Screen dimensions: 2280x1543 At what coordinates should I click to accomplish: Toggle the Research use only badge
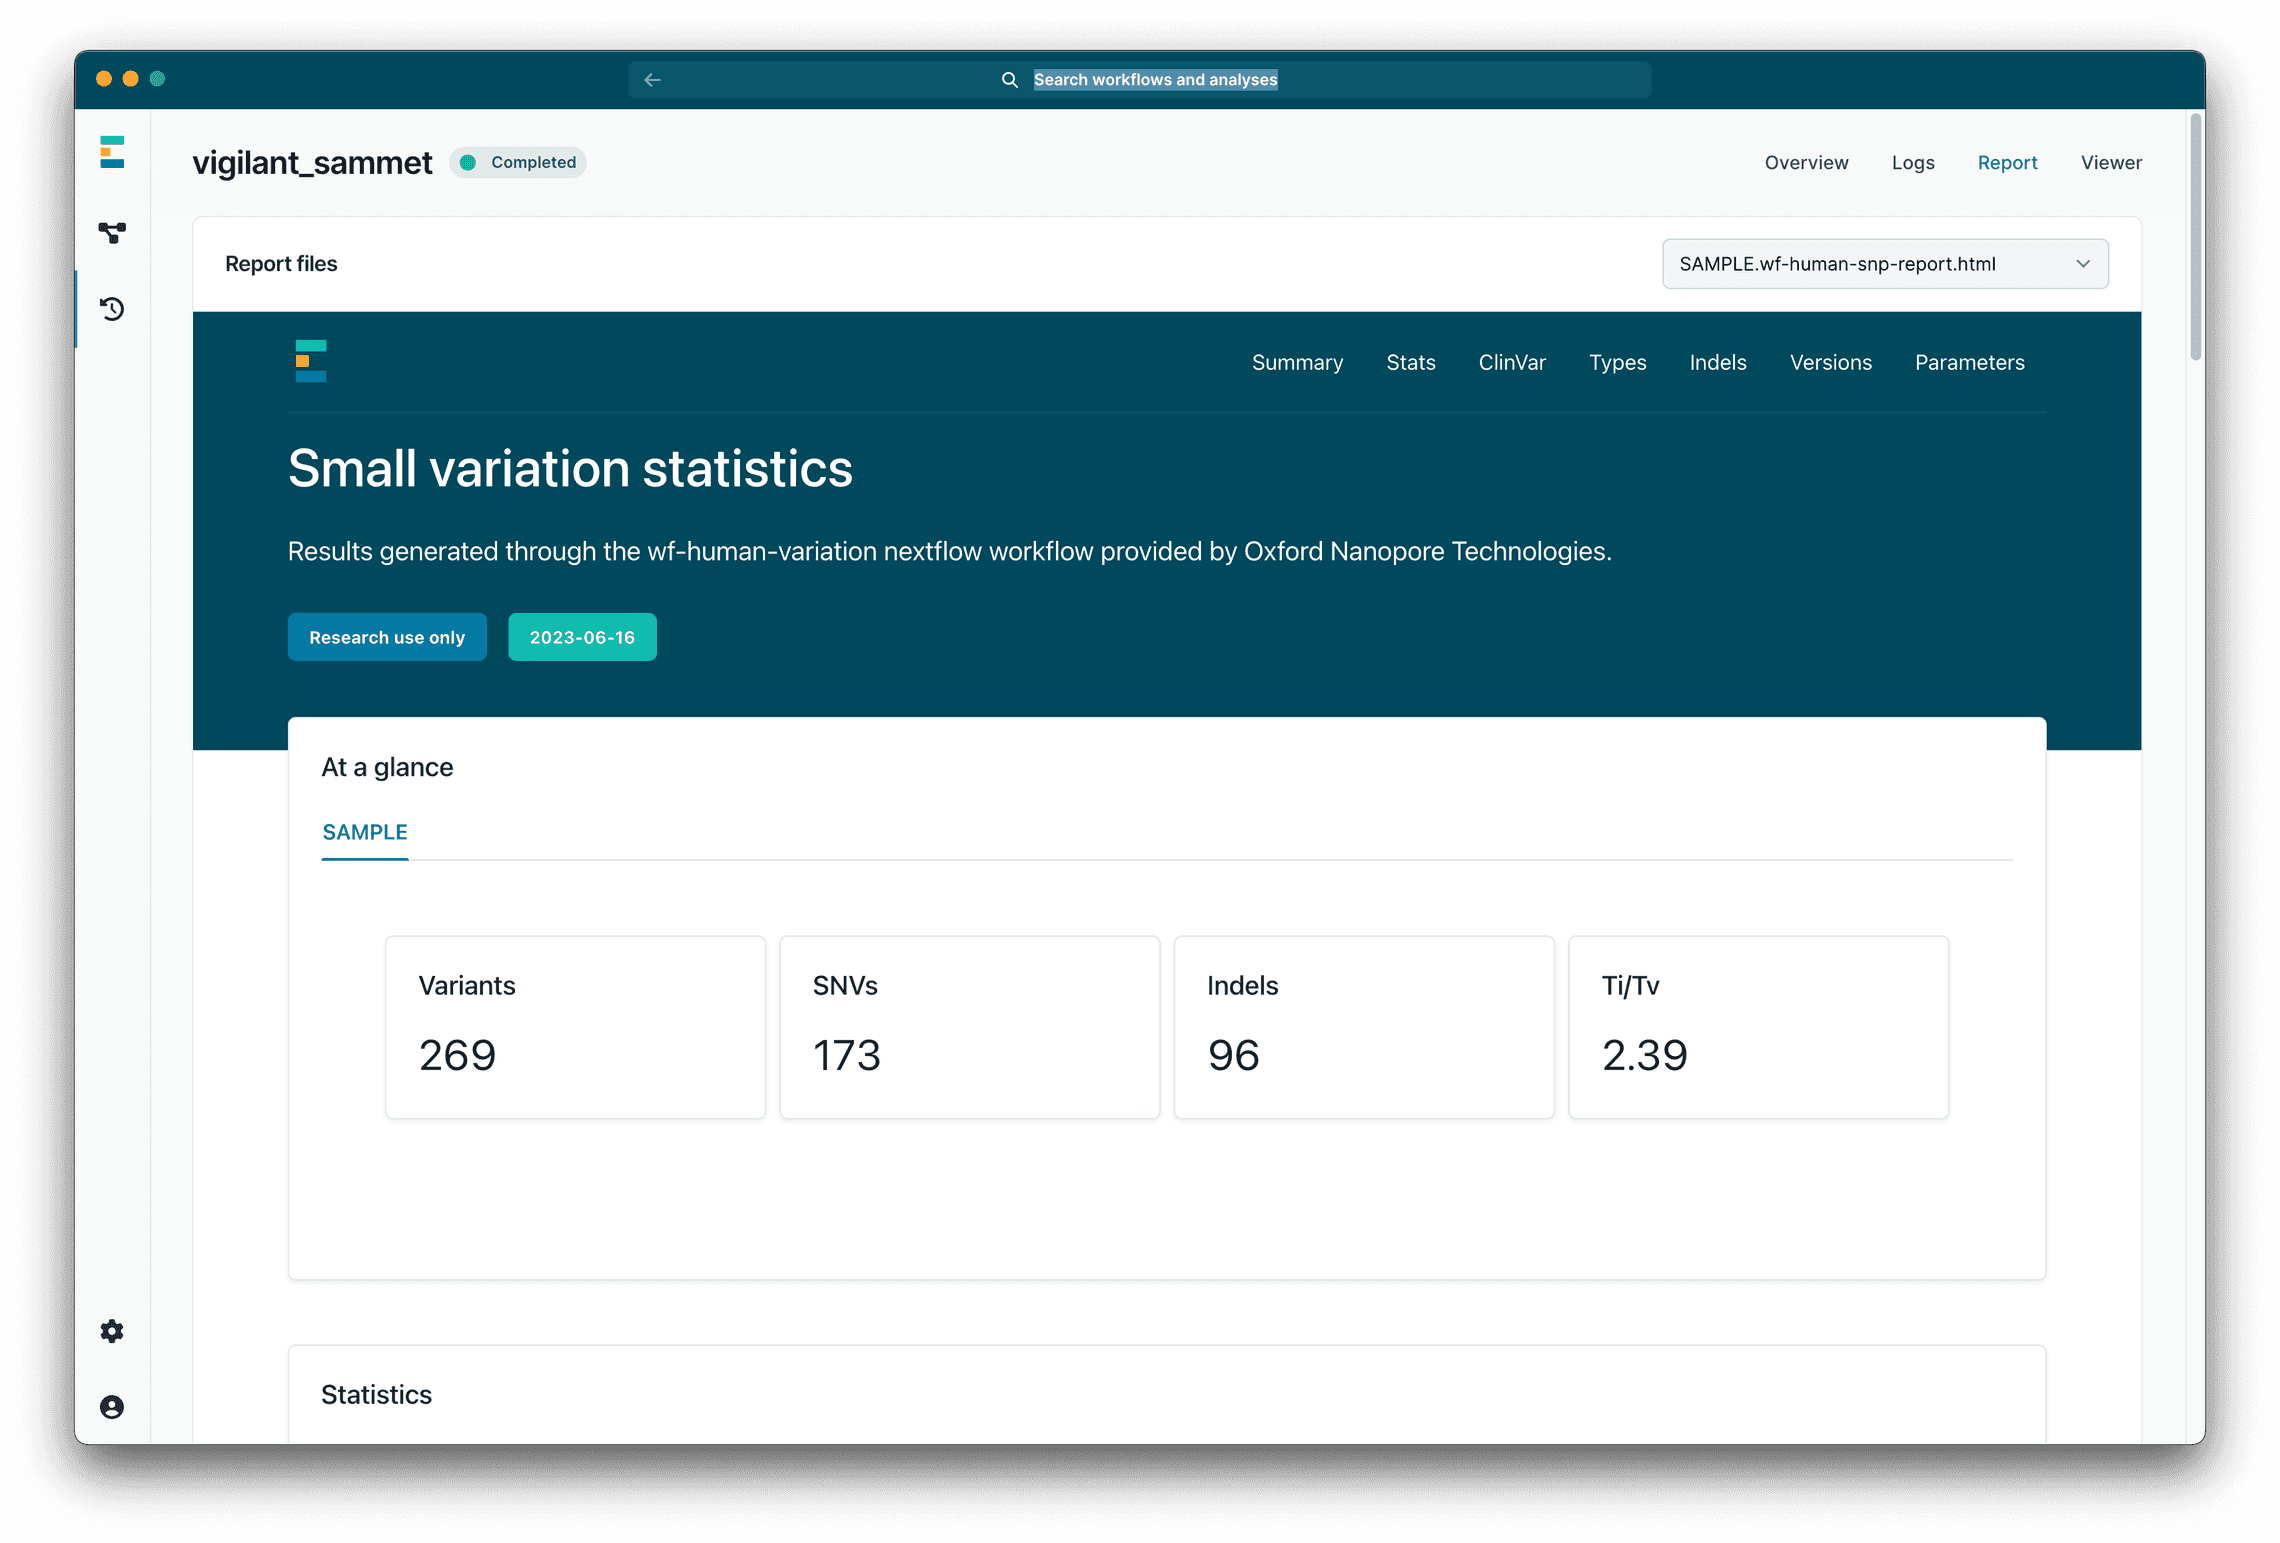click(387, 637)
